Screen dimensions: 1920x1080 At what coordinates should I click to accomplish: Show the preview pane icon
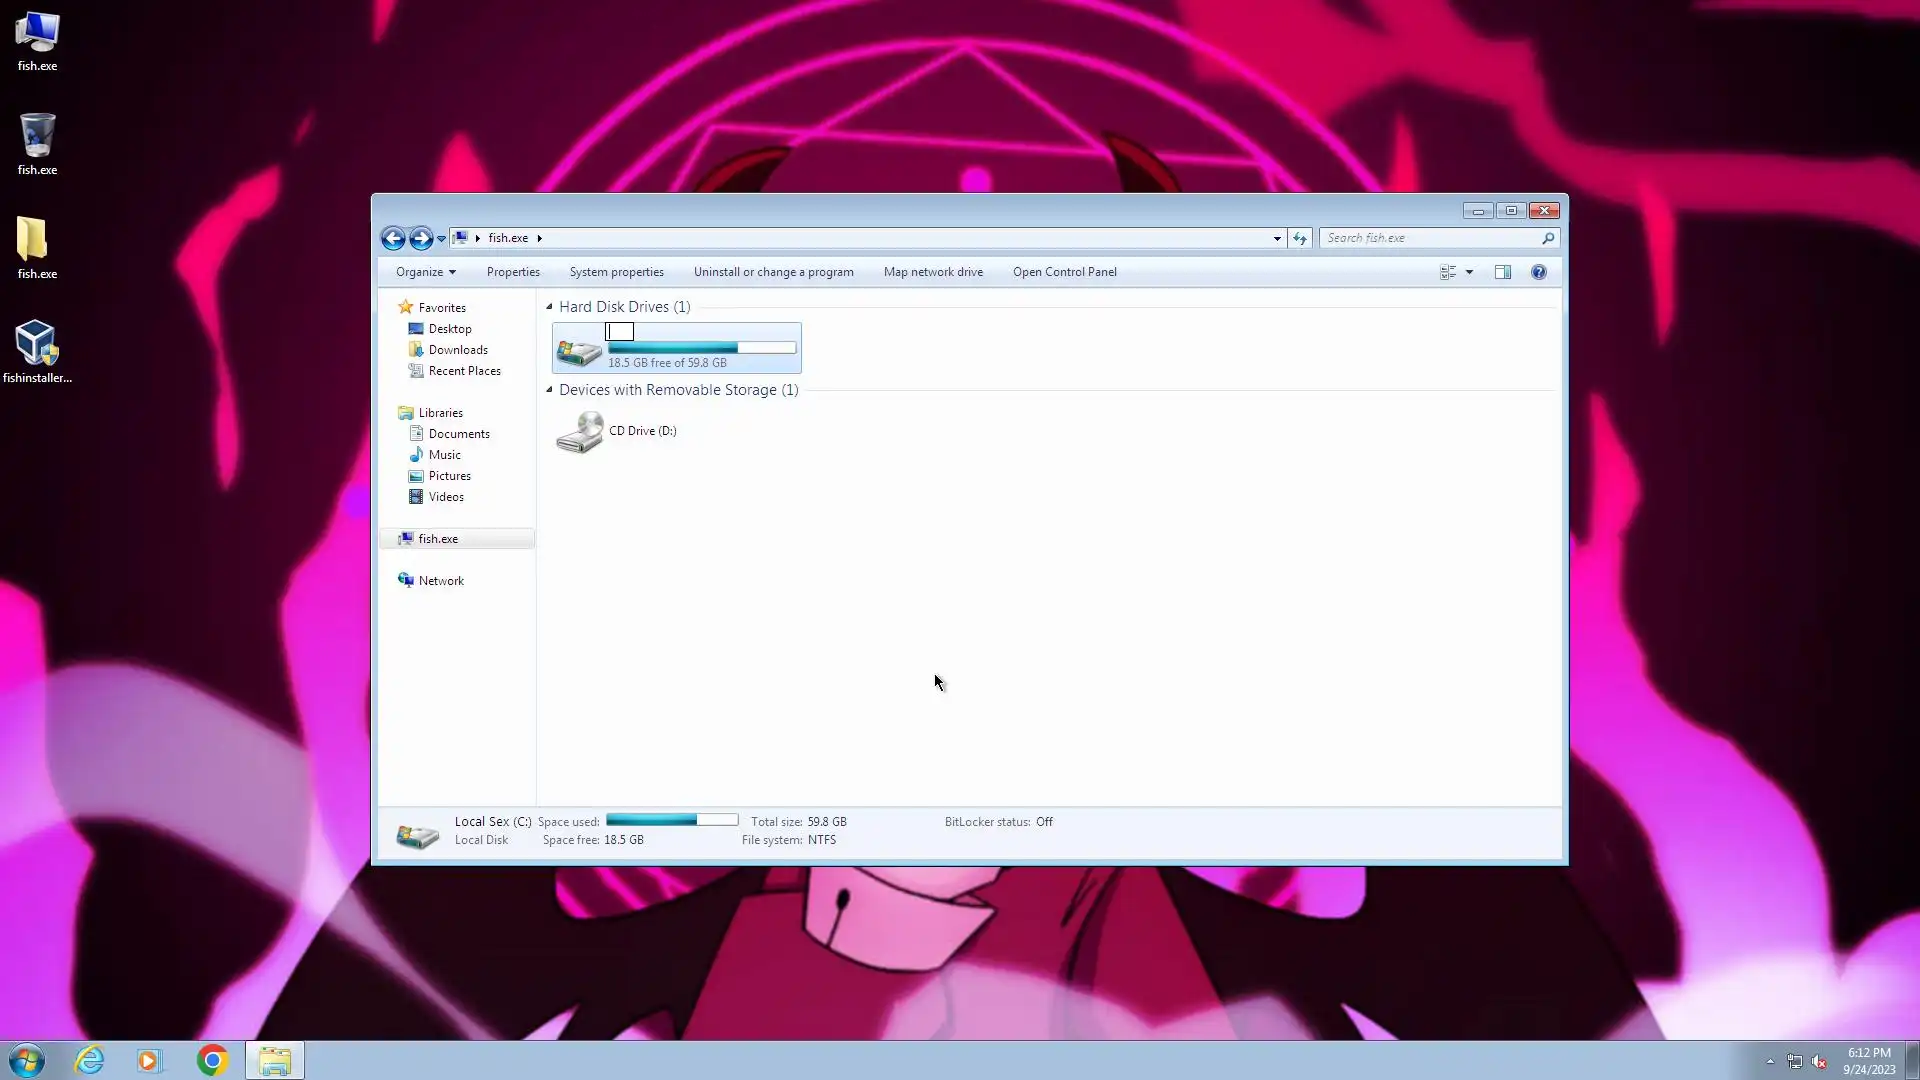click(x=1502, y=272)
